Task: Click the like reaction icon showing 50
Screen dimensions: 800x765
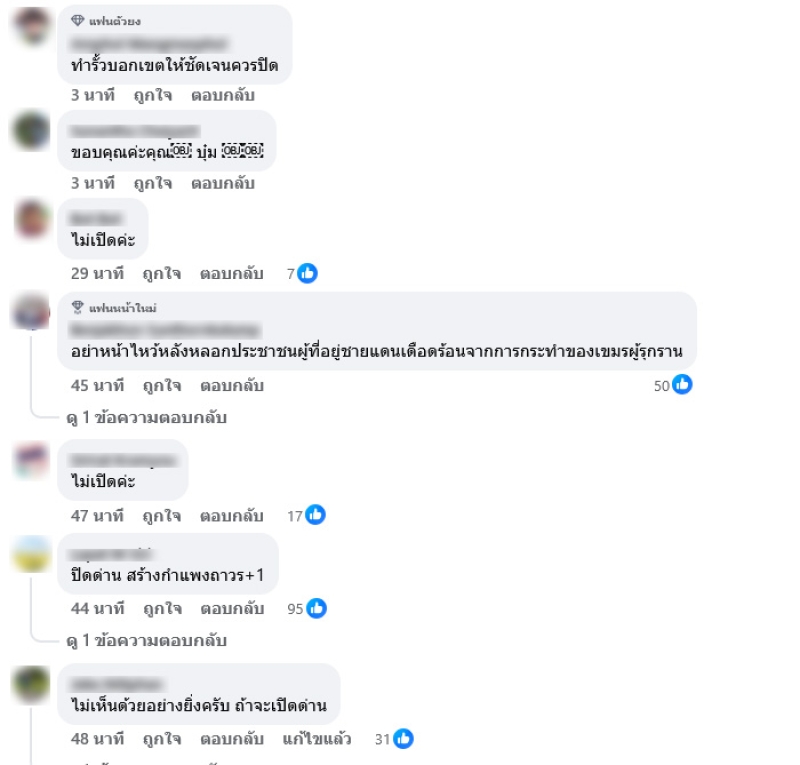Action: (682, 385)
